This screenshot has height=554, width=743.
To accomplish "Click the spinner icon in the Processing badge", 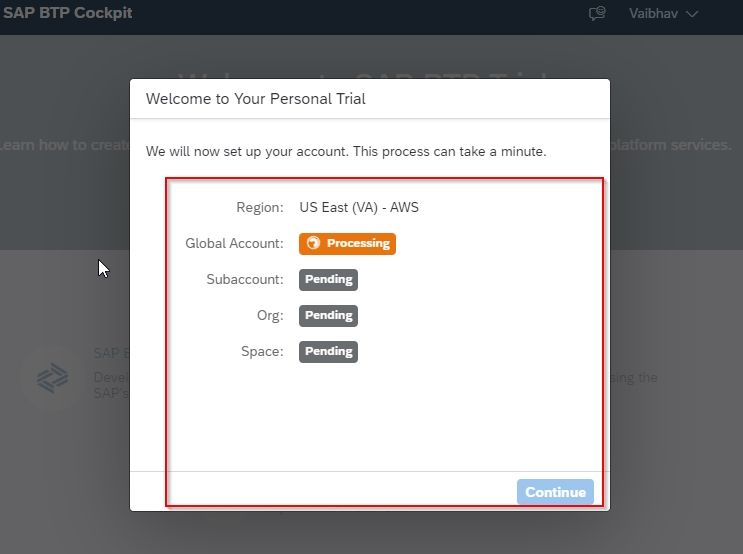I will click(313, 243).
